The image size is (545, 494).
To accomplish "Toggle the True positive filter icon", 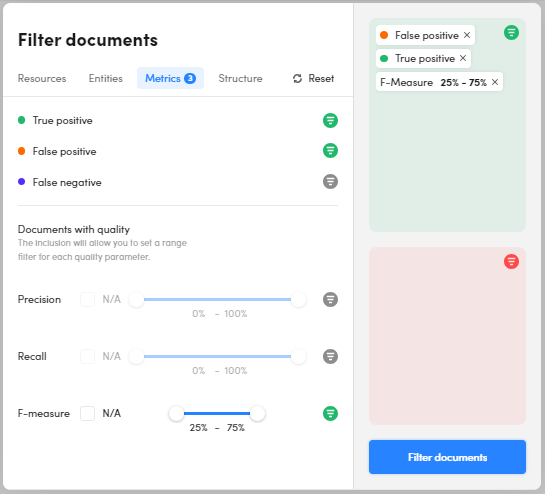I will [x=330, y=121].
